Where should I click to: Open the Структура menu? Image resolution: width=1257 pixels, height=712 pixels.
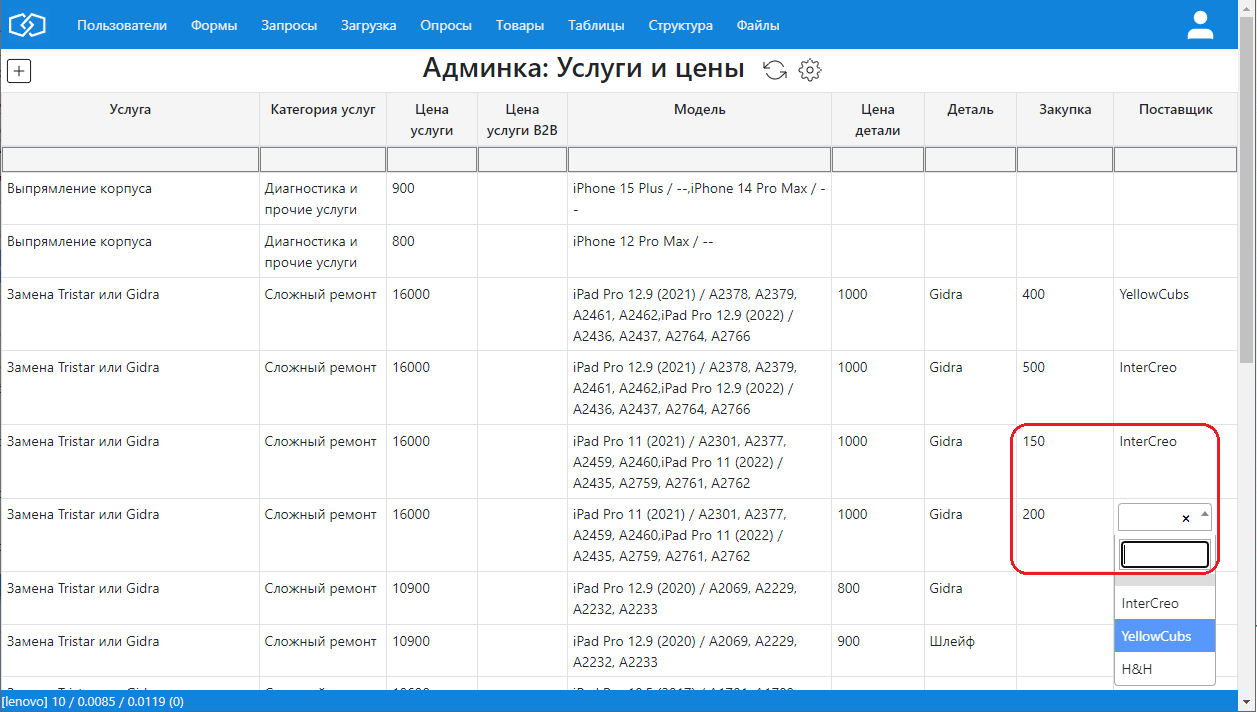pos(681,26)
